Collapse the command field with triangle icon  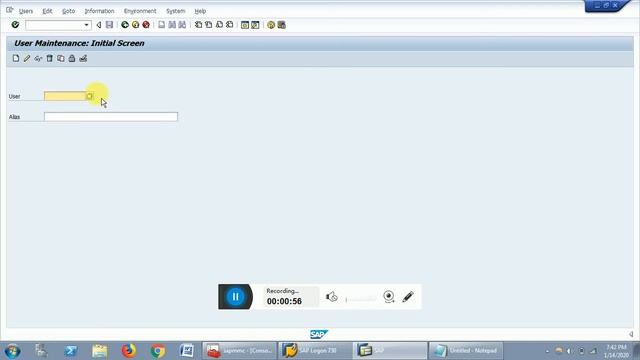point(99,25)
